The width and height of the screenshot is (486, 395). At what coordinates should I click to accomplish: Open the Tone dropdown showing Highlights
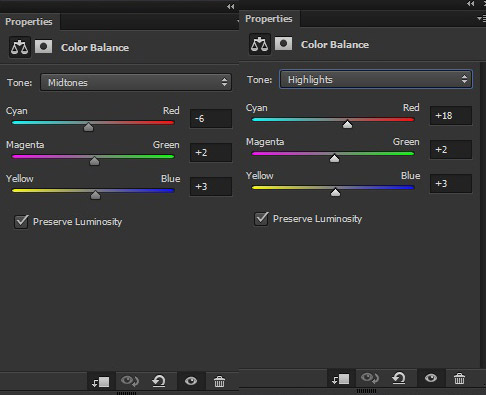pyautogui.click(x=376, y=79)
